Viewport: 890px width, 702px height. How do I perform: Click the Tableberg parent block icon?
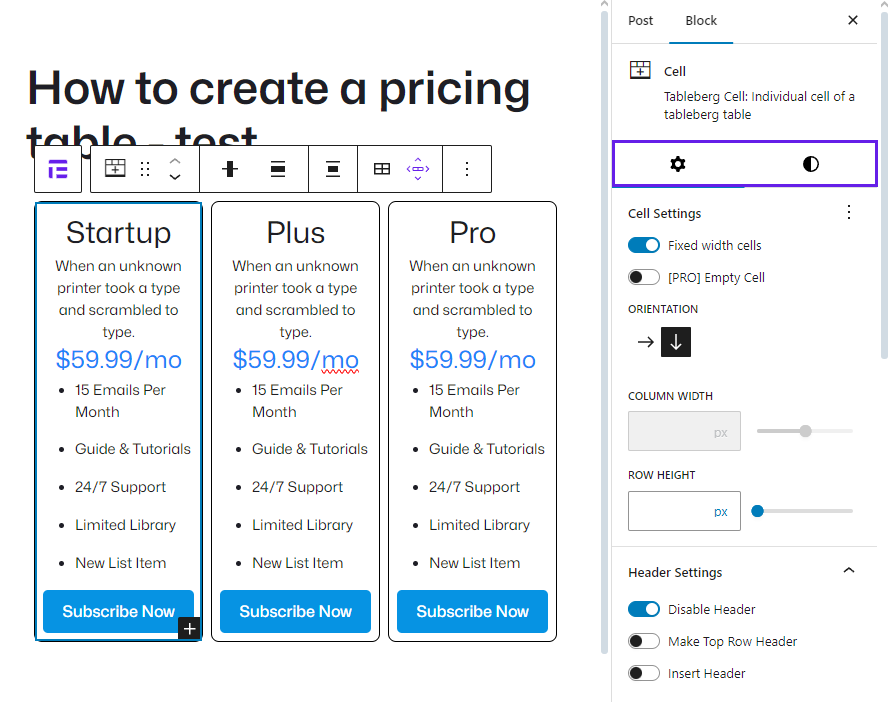58,169
